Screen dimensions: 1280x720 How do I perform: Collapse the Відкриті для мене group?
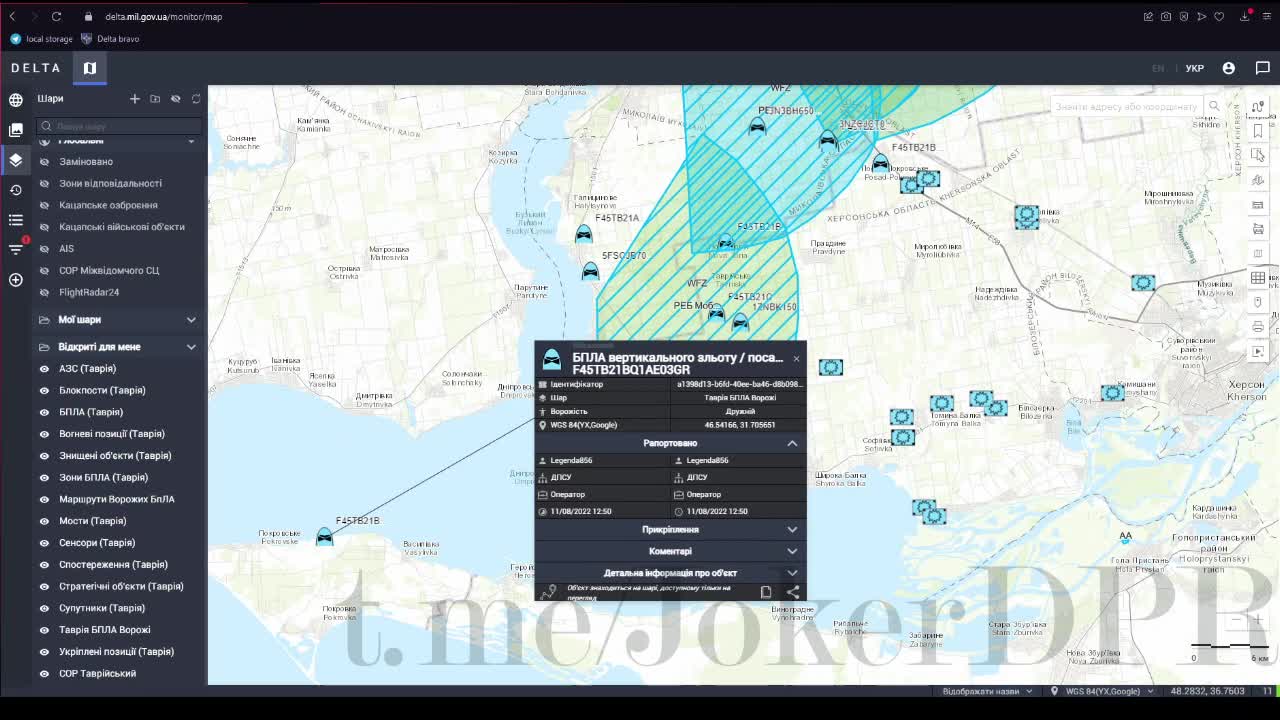[x=191, y=347]
